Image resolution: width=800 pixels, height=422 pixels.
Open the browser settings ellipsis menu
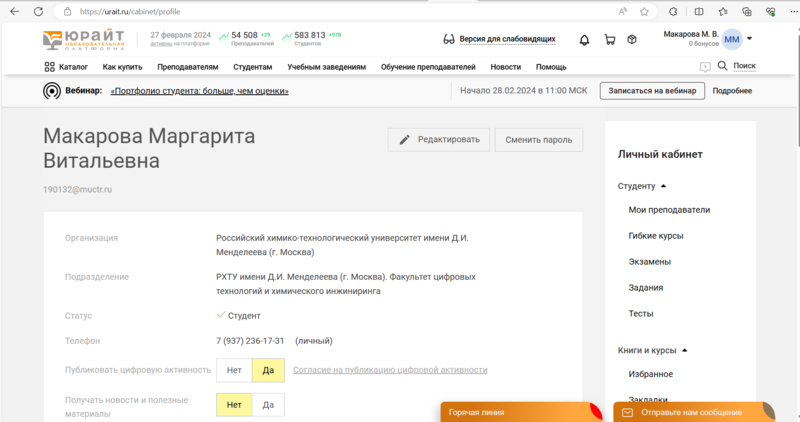793,11
